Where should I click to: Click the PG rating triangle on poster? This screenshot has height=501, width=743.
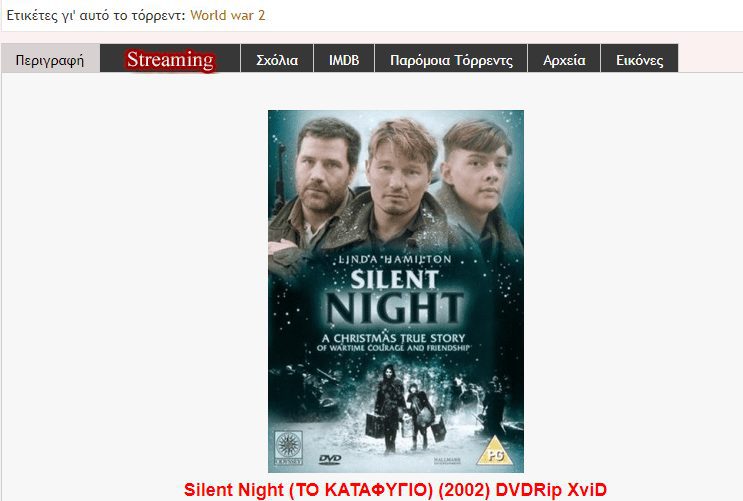coord(495,451)
